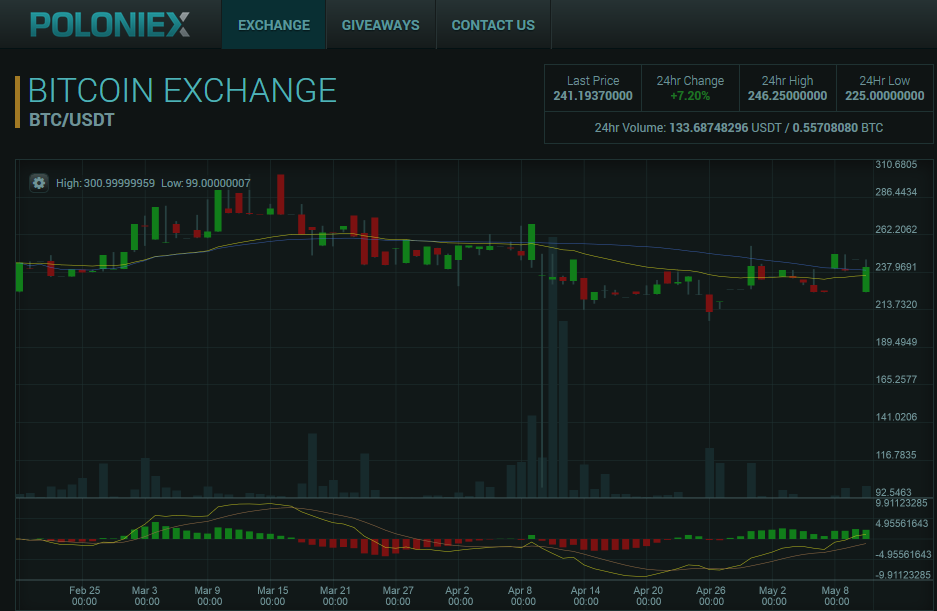Click the 24hr Volume 133.68748296 USDT figure
The height and width of the screenshot is (611, 937).
click(x=725, y=128)
